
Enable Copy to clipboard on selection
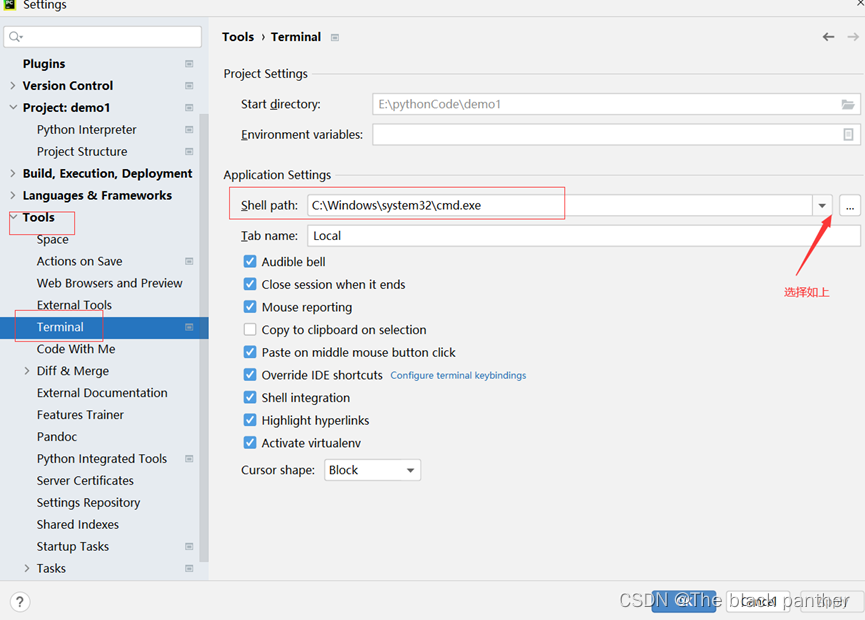(x=250, y=330)
